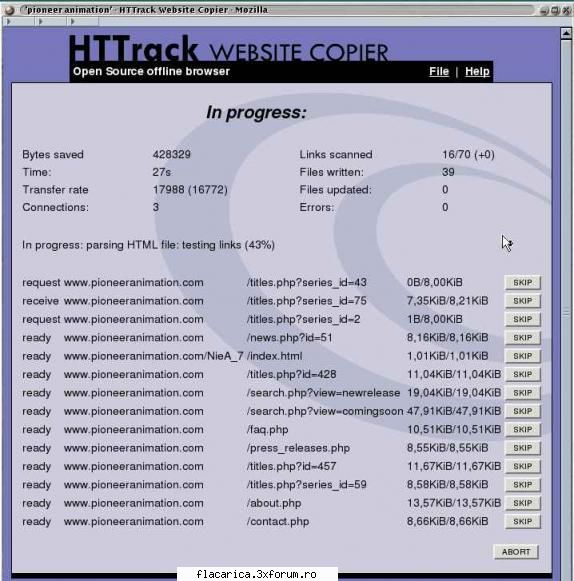Viewport: 574px width, 581px height.
Task: Skip the titles.php?id=428 download
Action: coord(522,374)
